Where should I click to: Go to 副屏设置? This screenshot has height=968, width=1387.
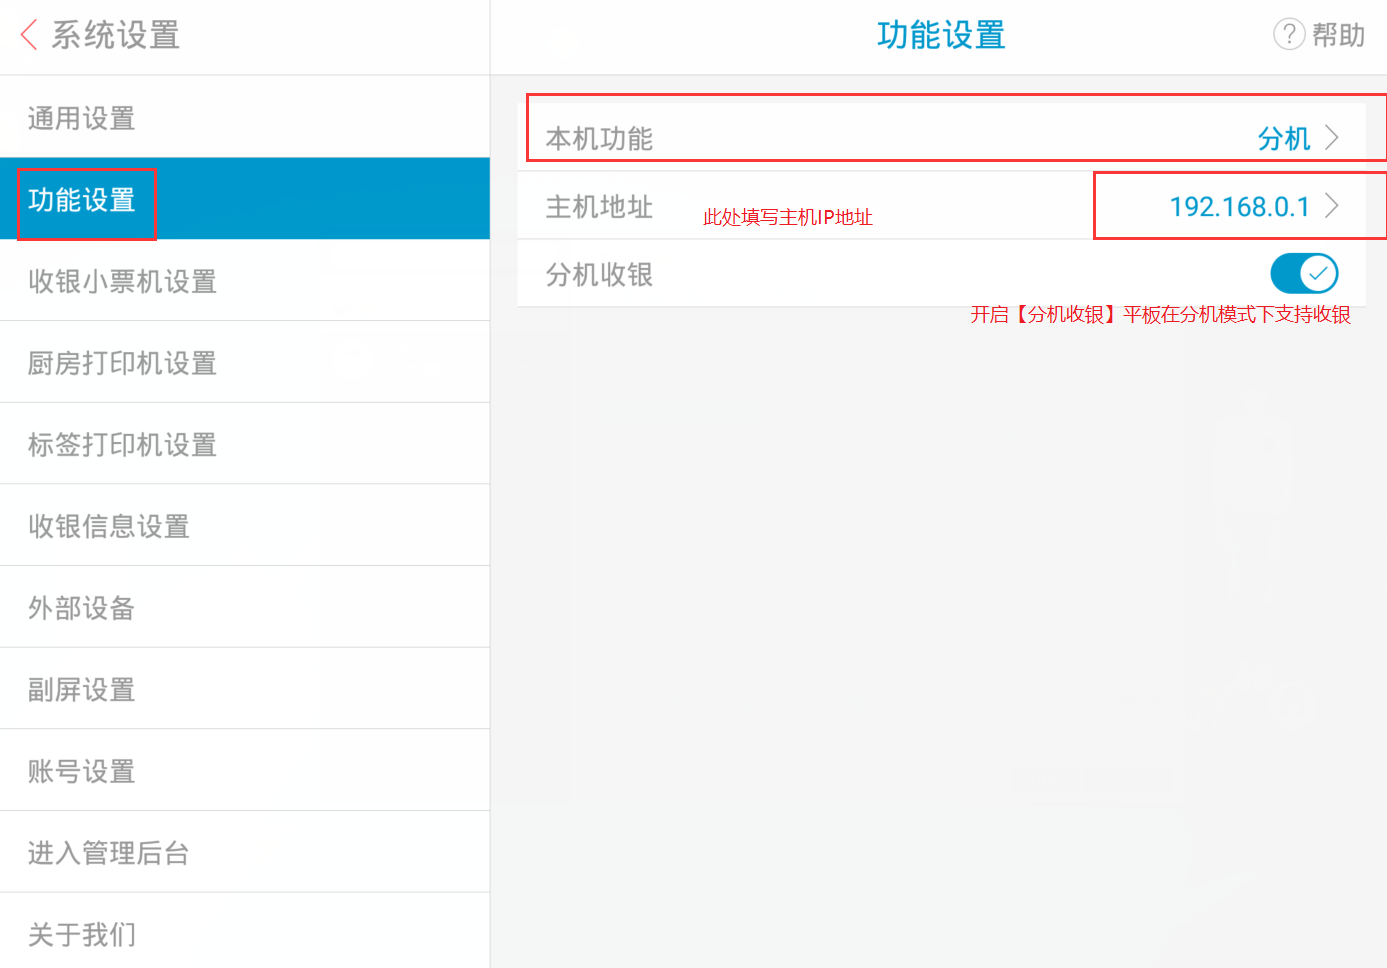[245, 689]
